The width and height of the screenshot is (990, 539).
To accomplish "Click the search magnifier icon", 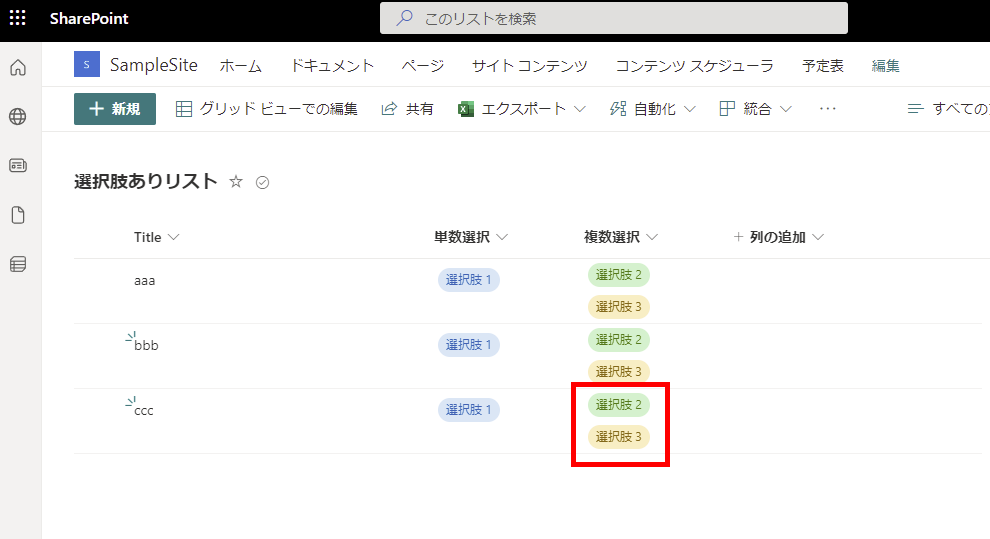I will pyautogui.click(x=404, y=18).
